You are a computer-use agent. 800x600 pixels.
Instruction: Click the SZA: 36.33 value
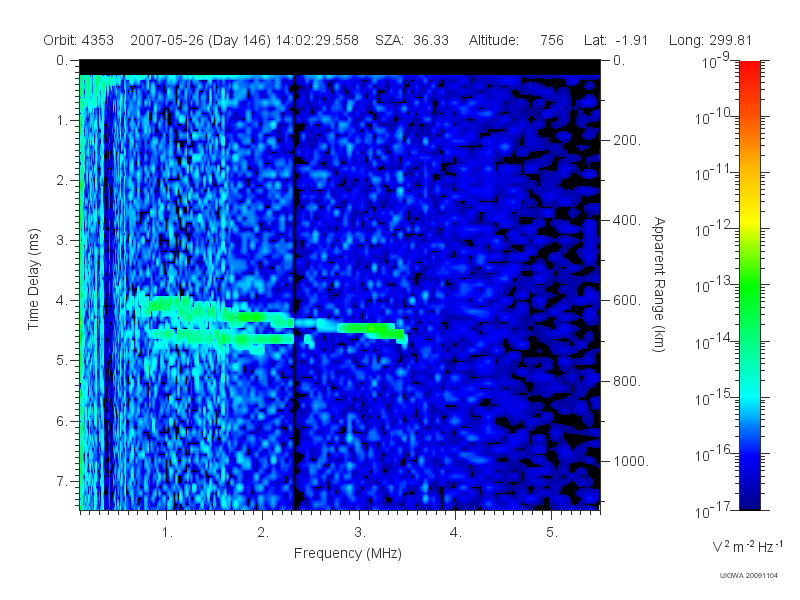tap(412, 40)
